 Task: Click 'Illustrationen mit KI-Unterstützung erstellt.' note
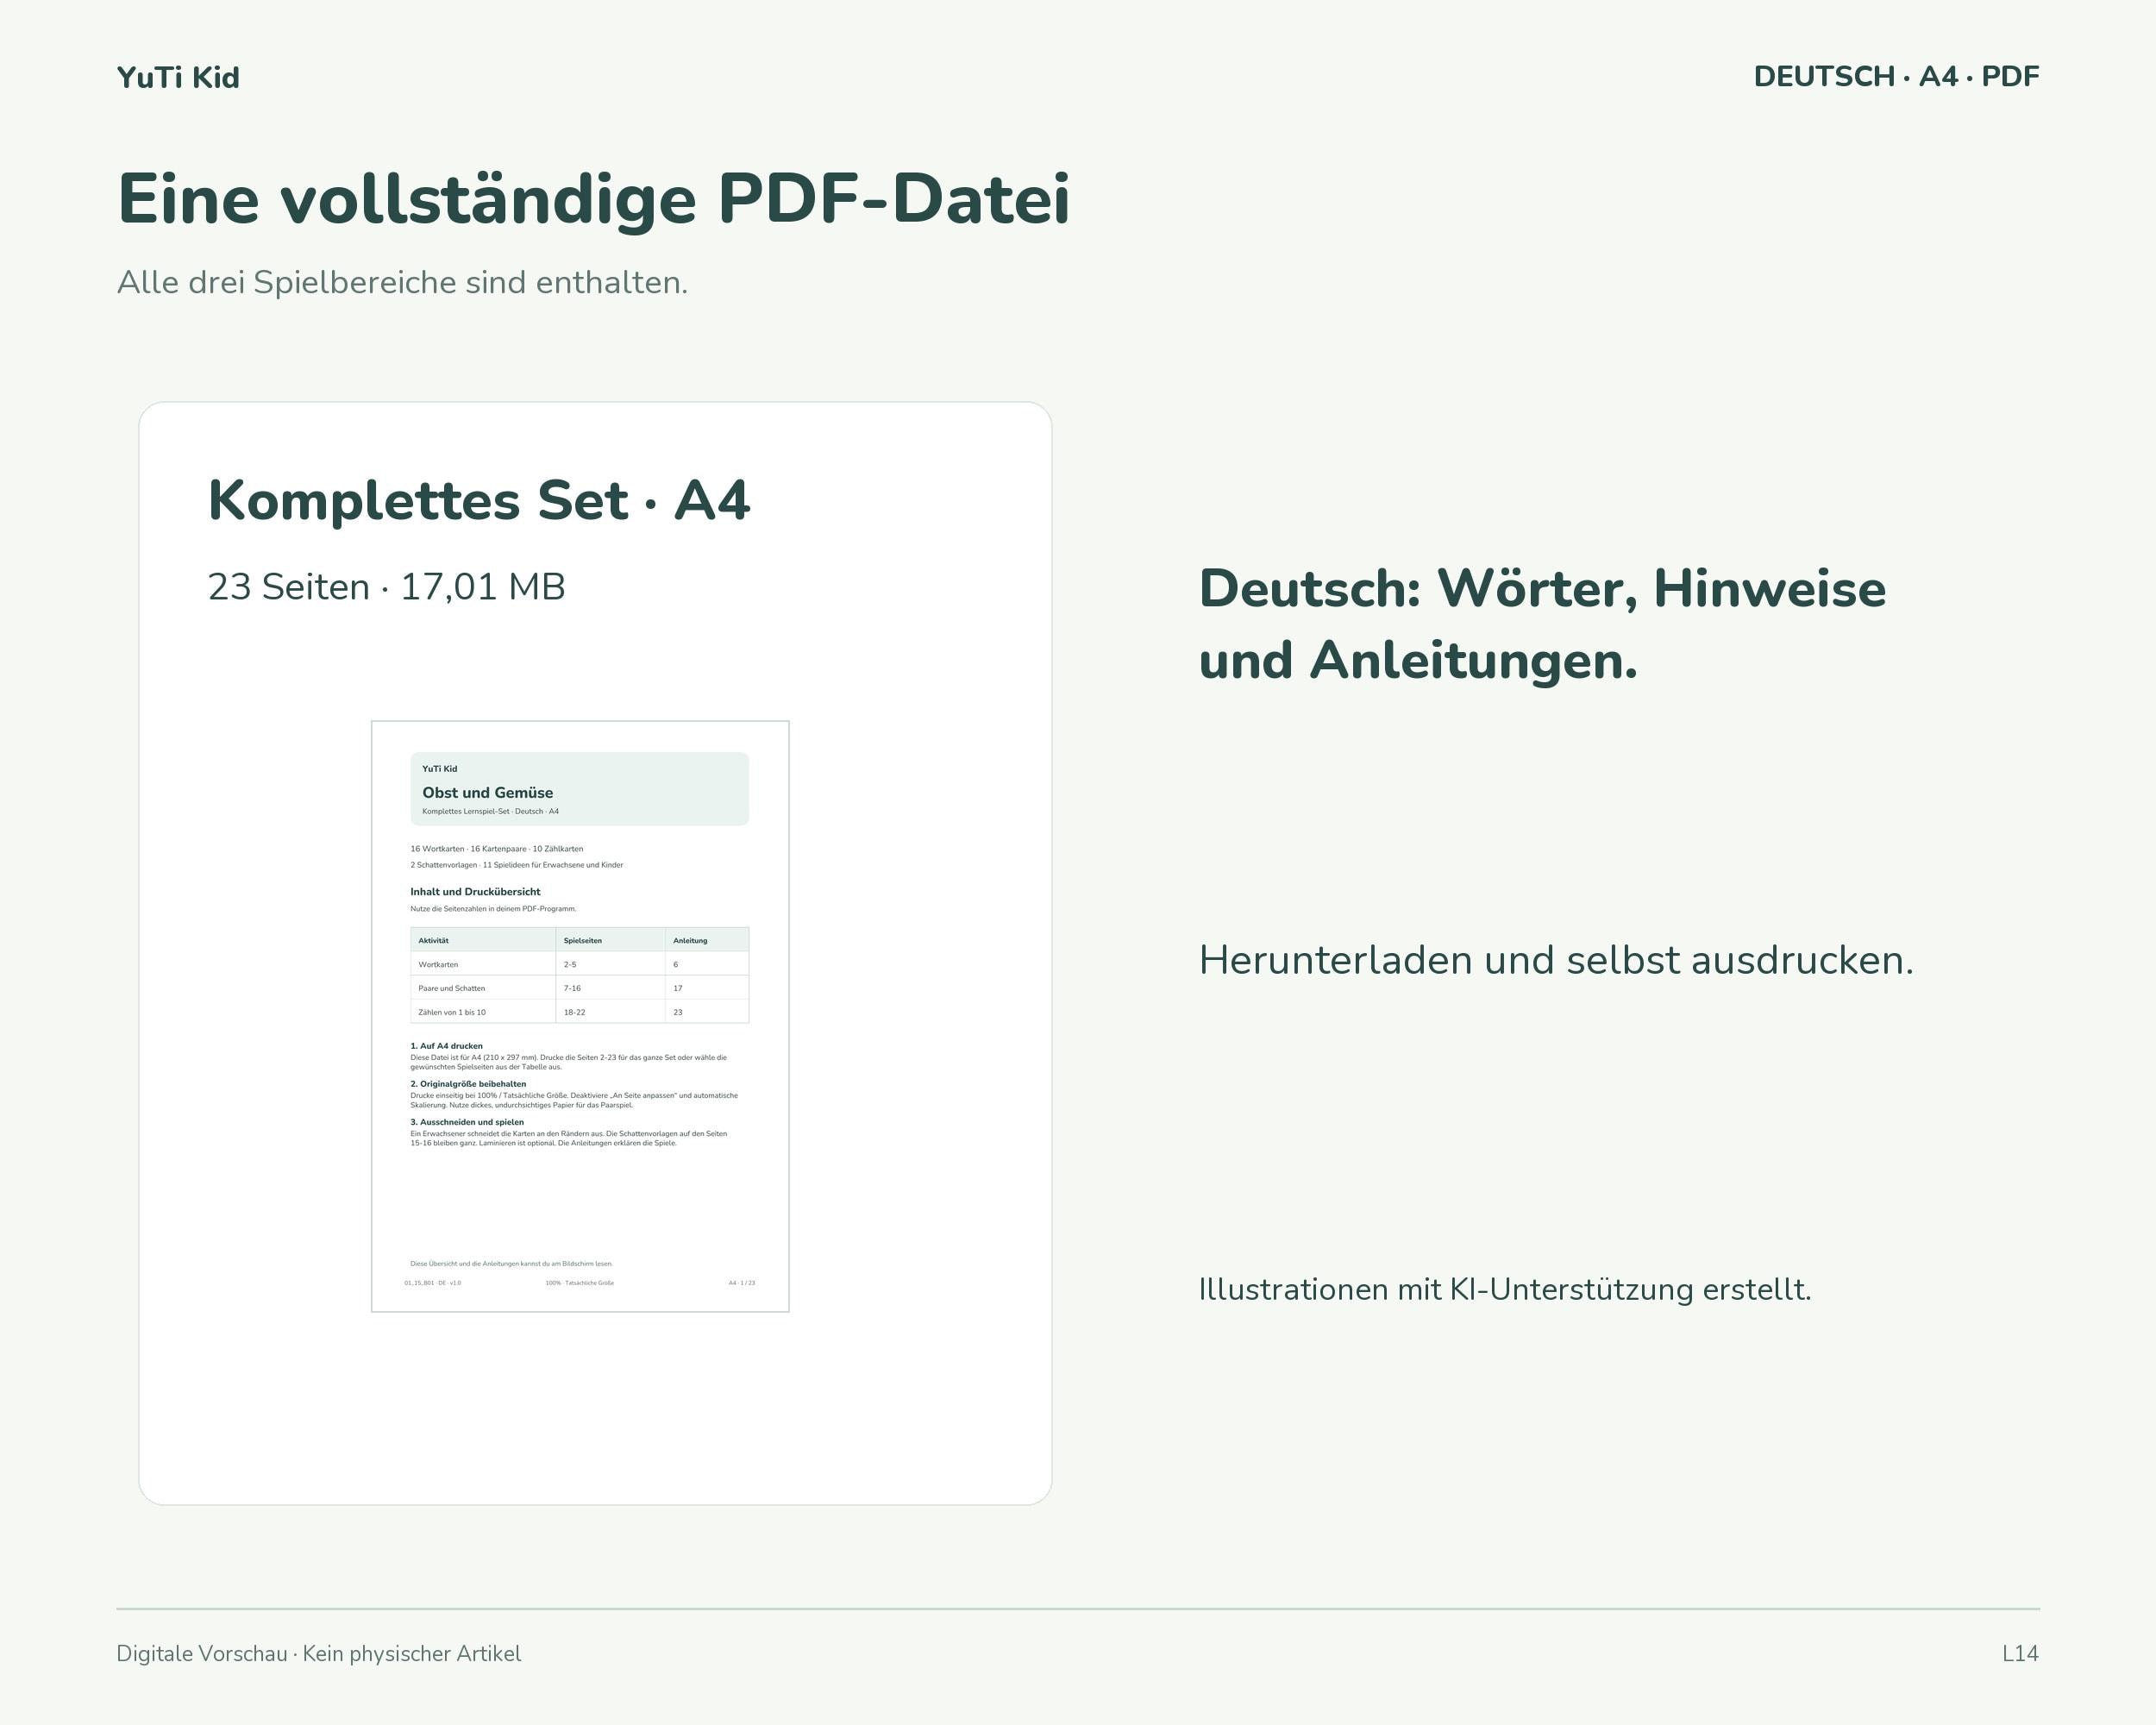pos(1505,1289)
